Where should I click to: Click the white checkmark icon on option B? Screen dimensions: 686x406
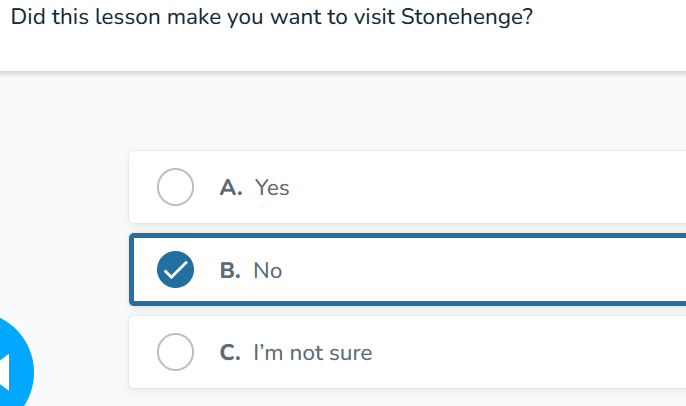click(175, 270)
